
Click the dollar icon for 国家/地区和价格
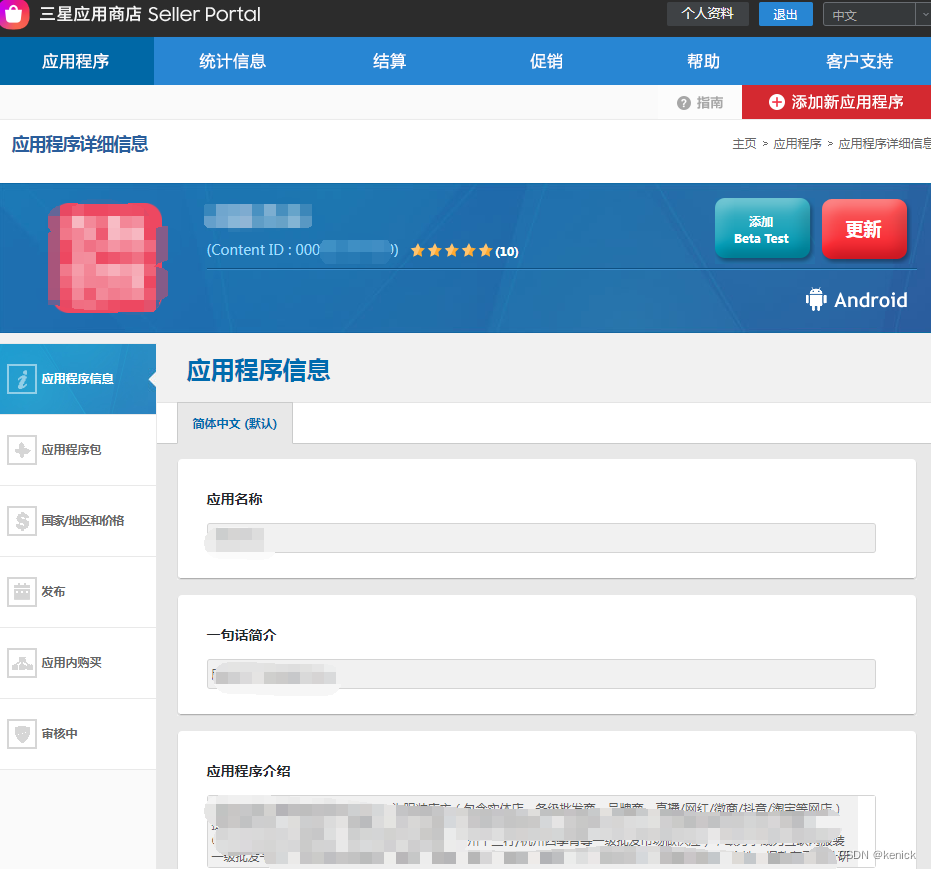click(22, 521)
